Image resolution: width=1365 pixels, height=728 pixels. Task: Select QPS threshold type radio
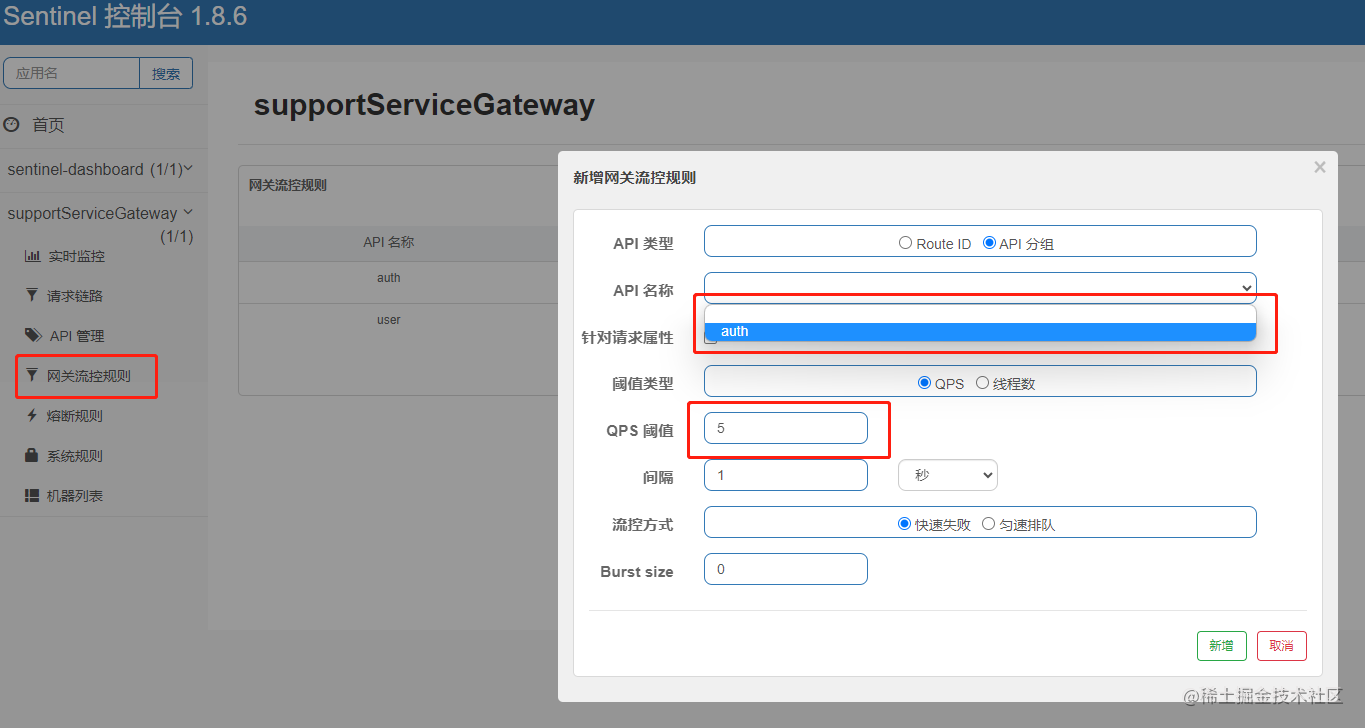(x=925, y=383)
